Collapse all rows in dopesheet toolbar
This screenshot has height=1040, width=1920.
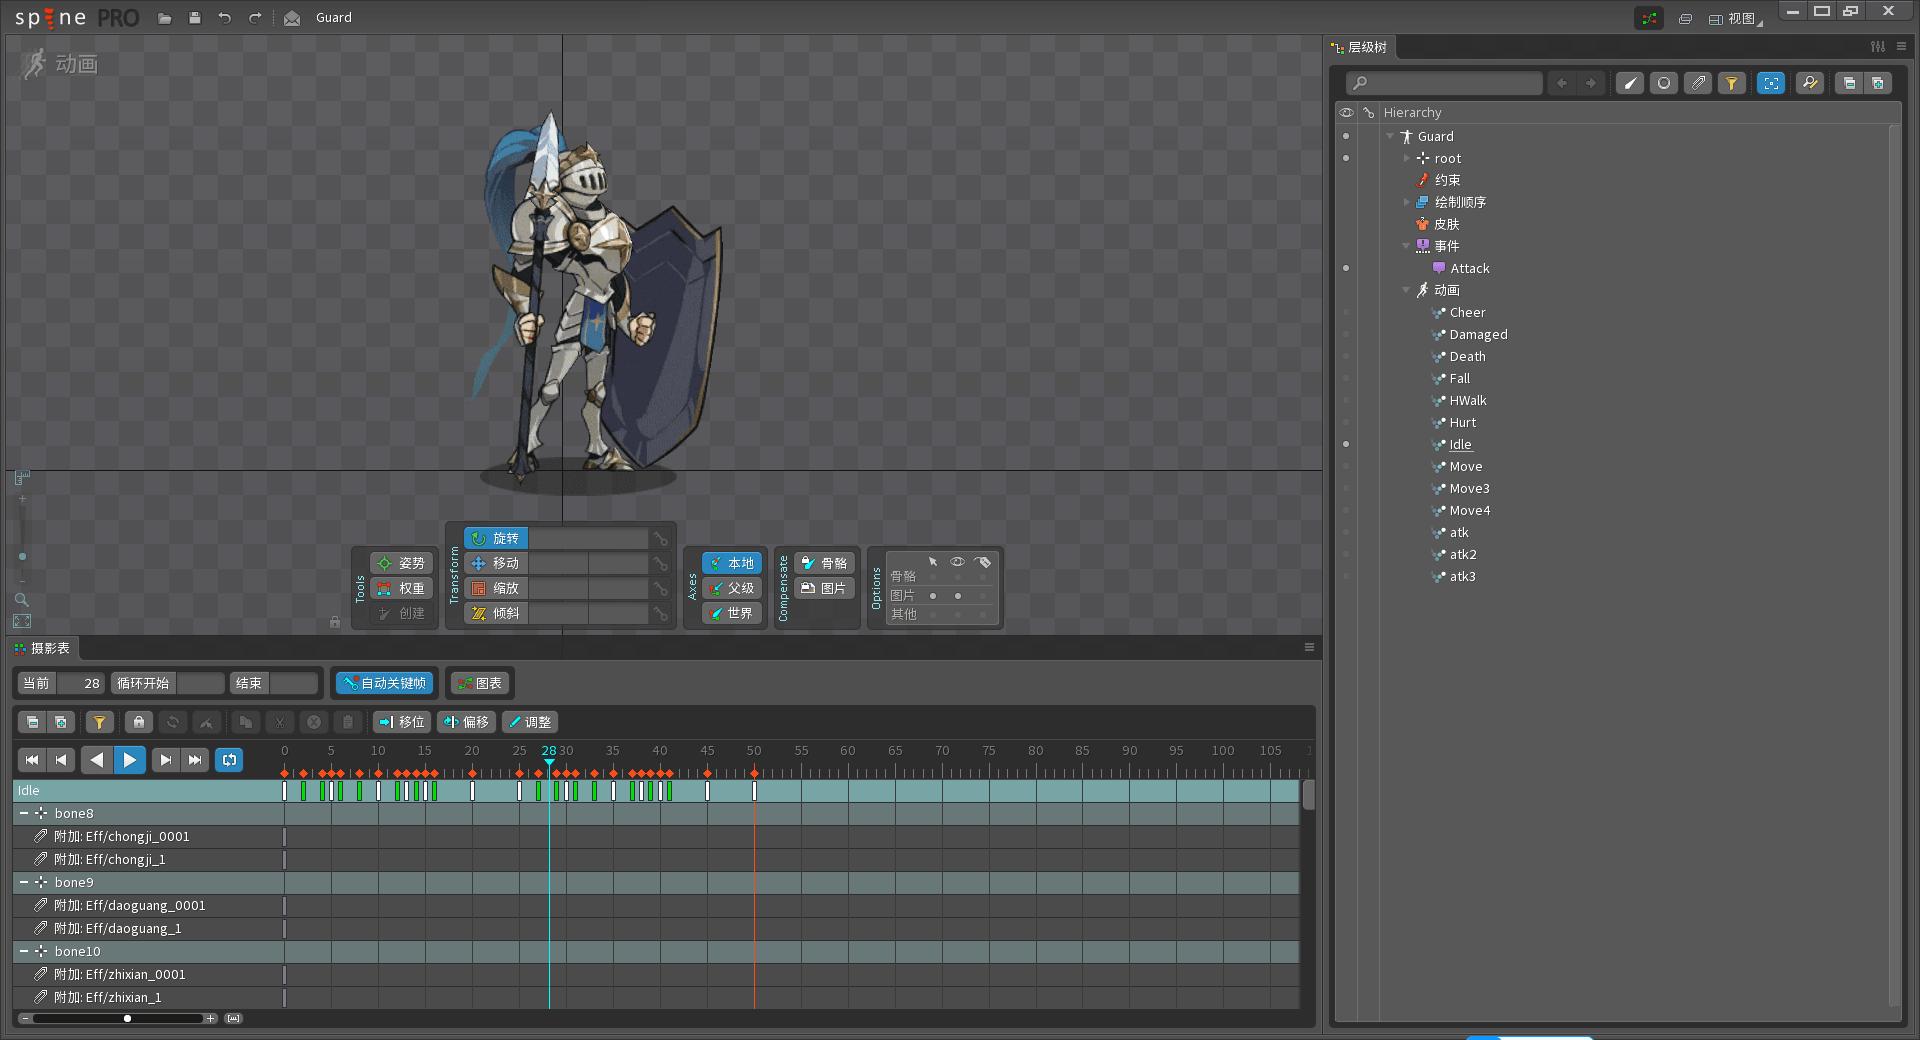33,722
